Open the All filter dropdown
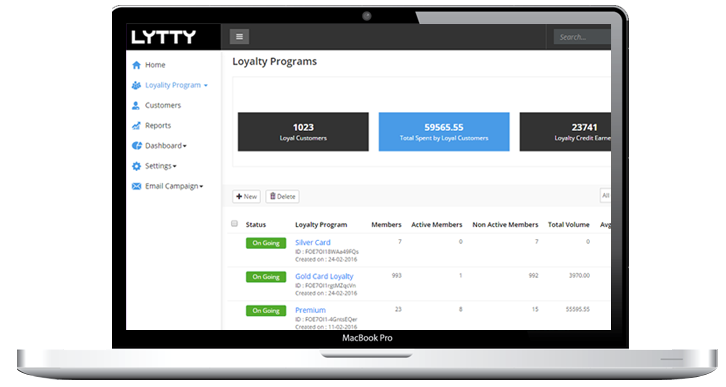726x387 pixels. coord(605,196)
